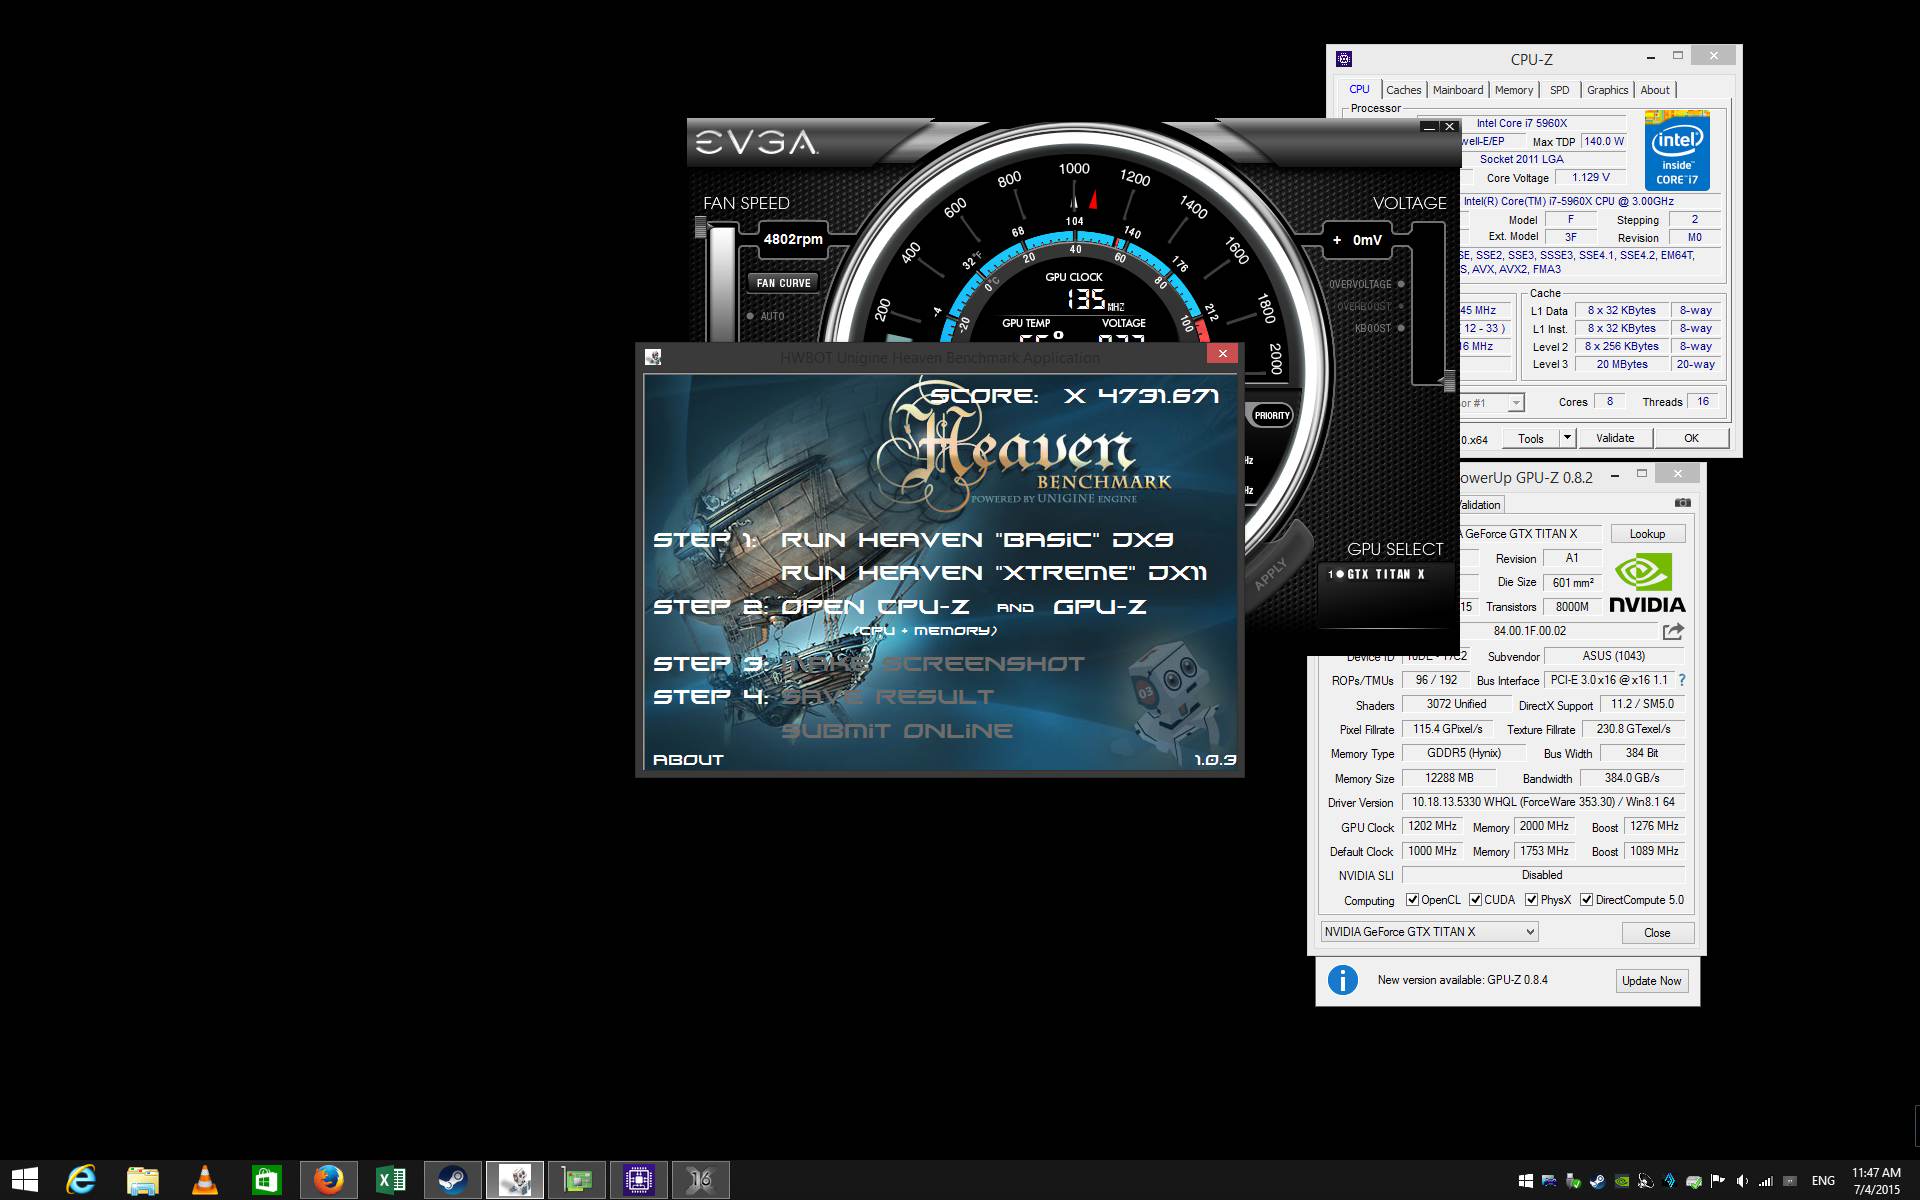1920x1200 pixels.
Task: Click the Validate button in CPU-Z
Action: coord(1615,438)
